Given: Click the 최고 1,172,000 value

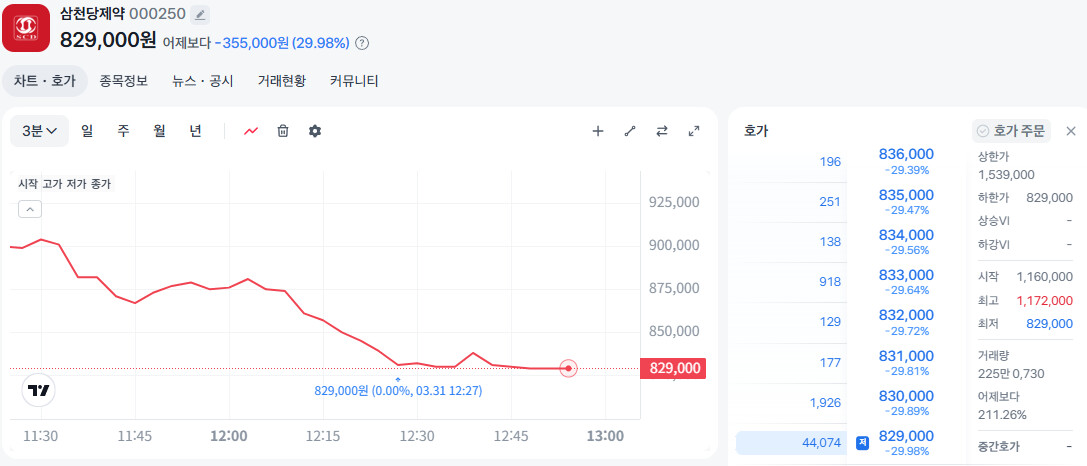Looking at the screenshot, I should 1045,300.
